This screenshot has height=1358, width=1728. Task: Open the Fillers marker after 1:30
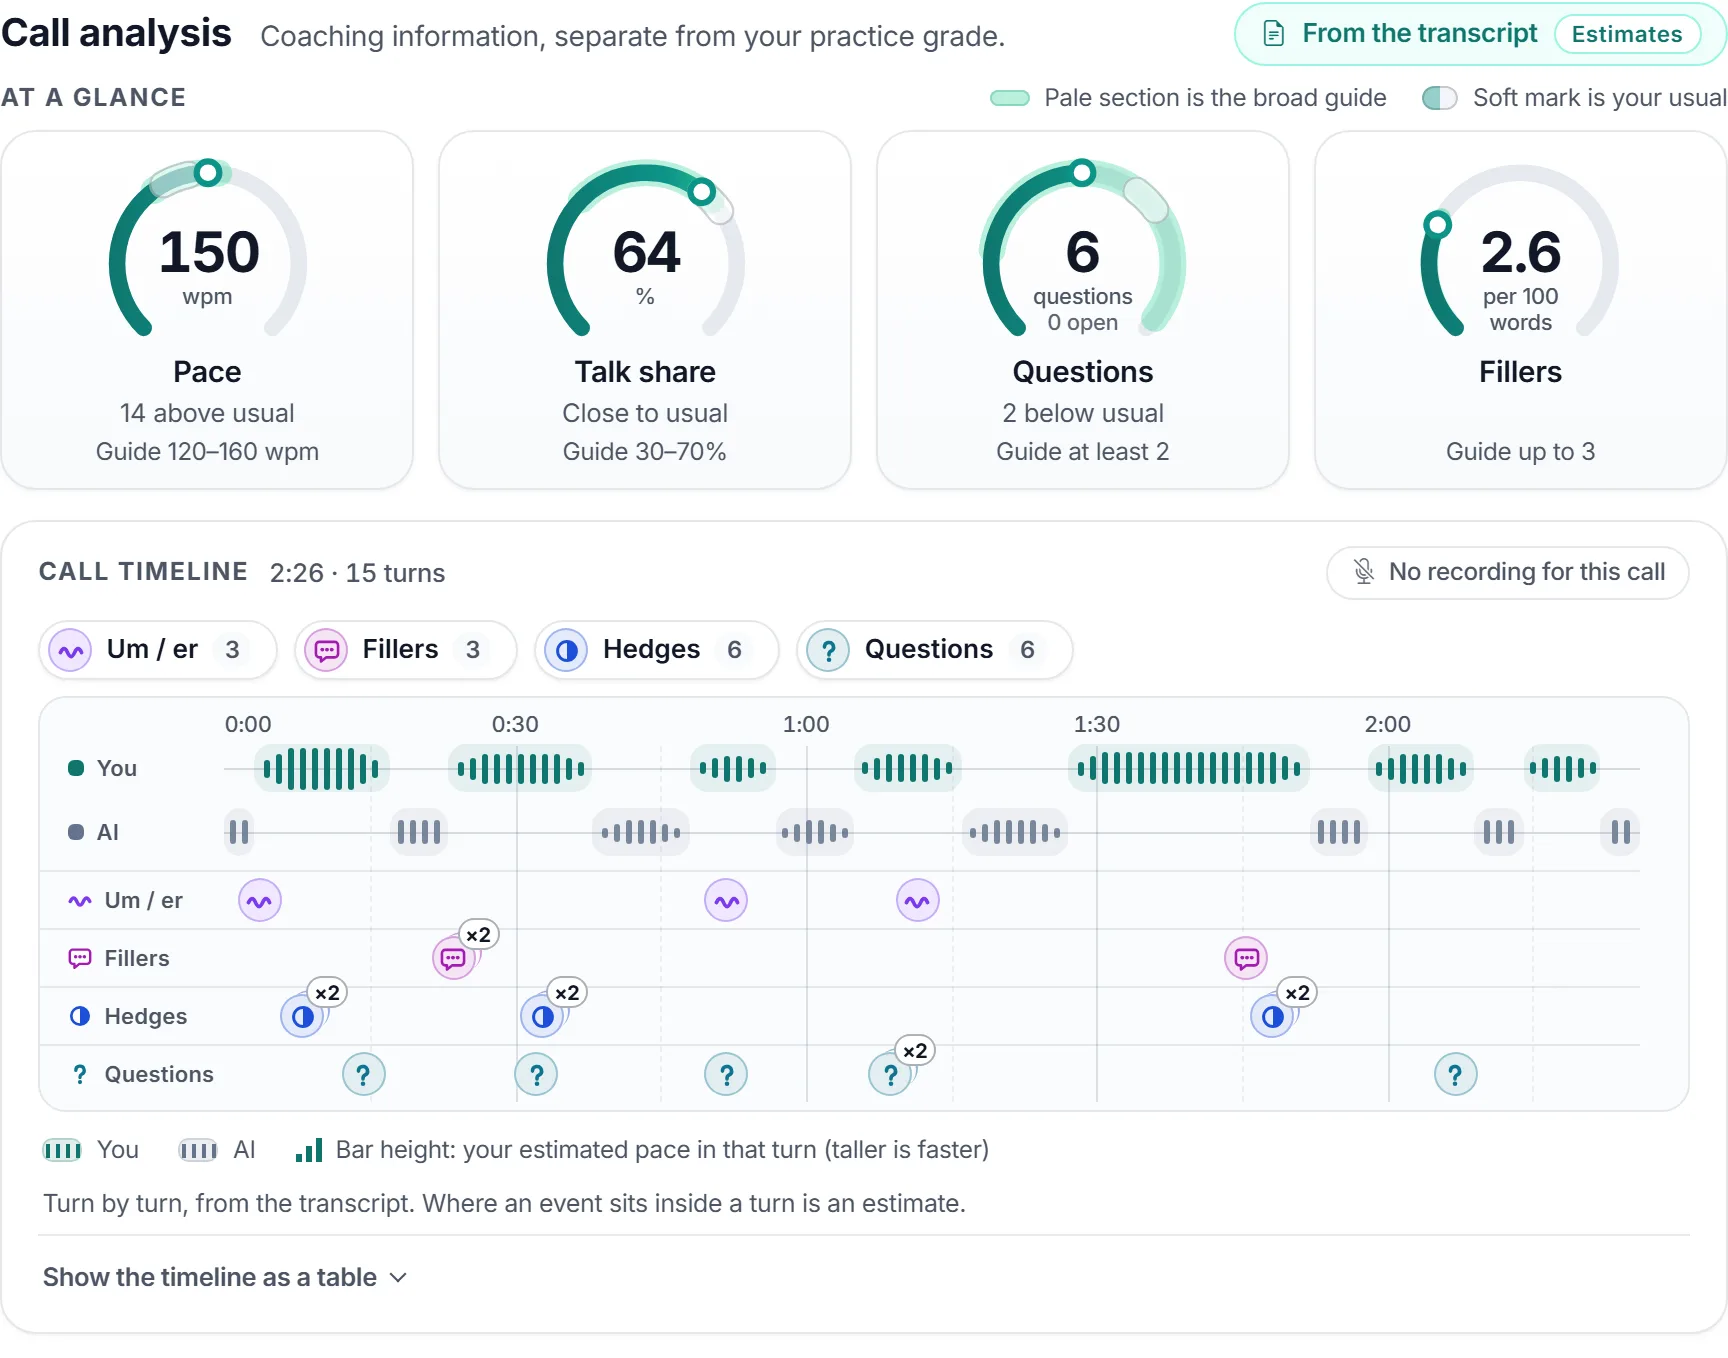tap(1246, 959)
